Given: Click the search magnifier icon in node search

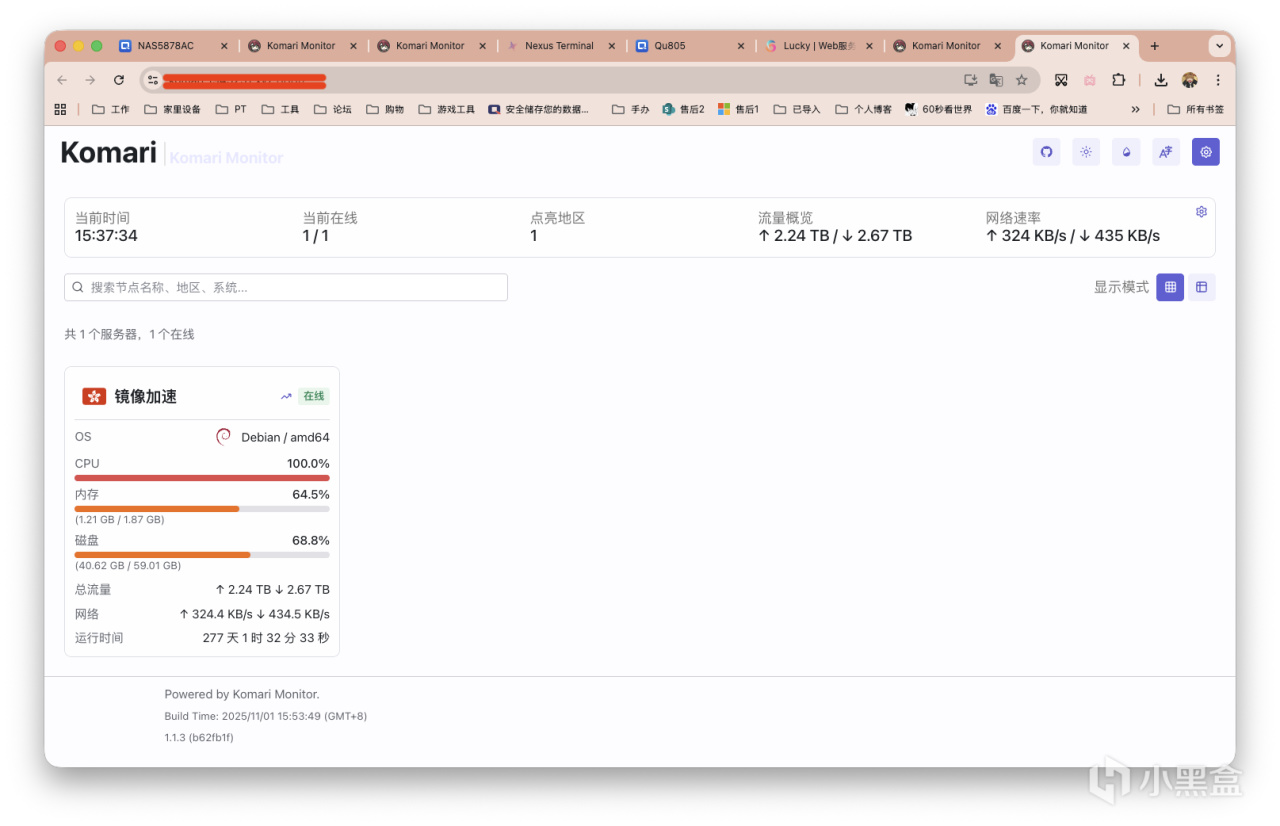Looking at the screenshot, I should coord(78,287).
